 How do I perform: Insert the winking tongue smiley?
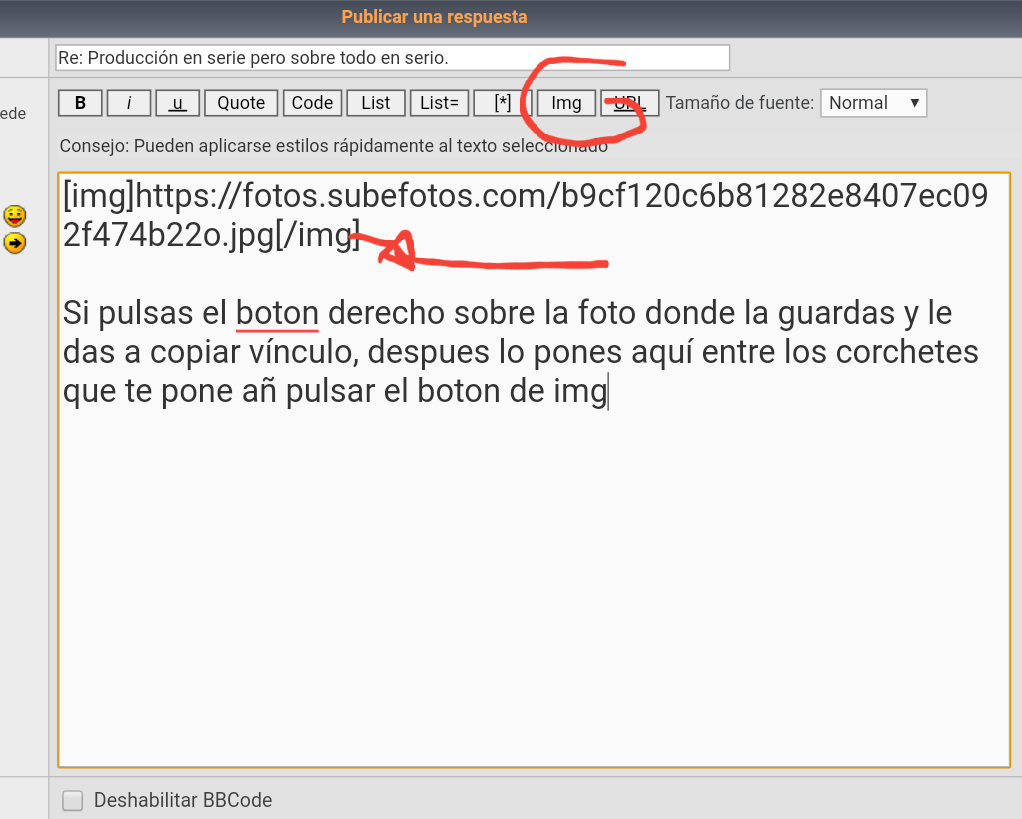point(15,216)
